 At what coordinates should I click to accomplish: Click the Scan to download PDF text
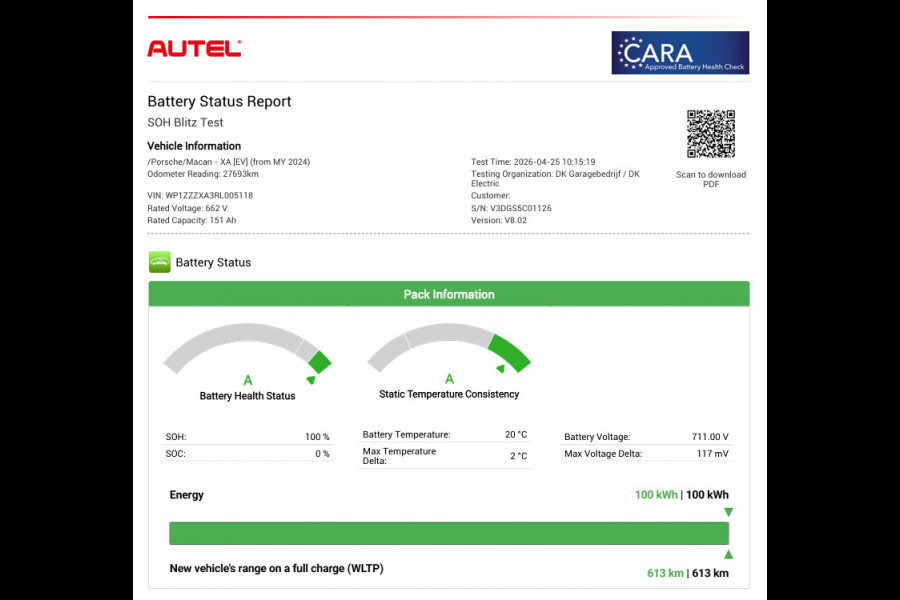(710, 179)
